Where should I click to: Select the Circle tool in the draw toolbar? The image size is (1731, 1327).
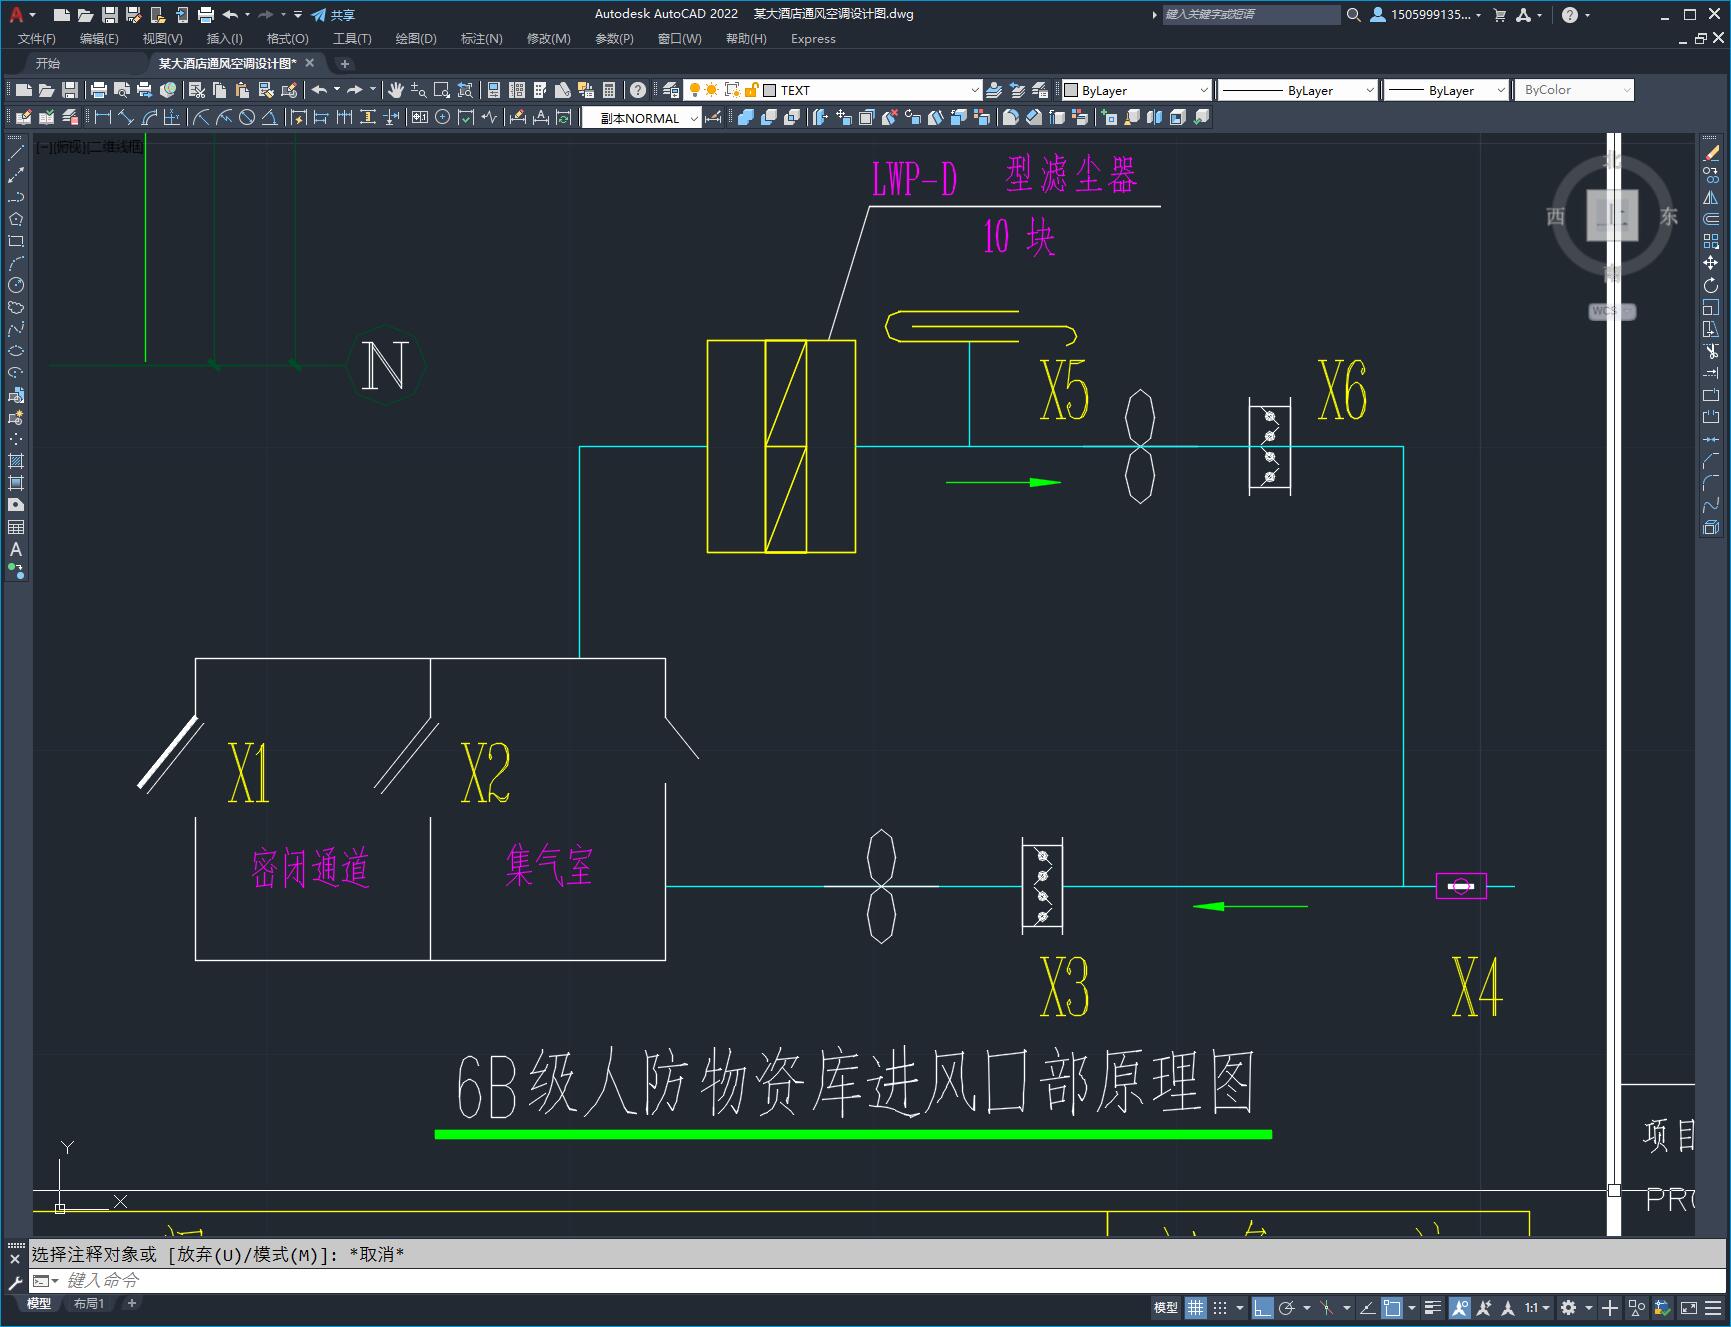point(16,285)
